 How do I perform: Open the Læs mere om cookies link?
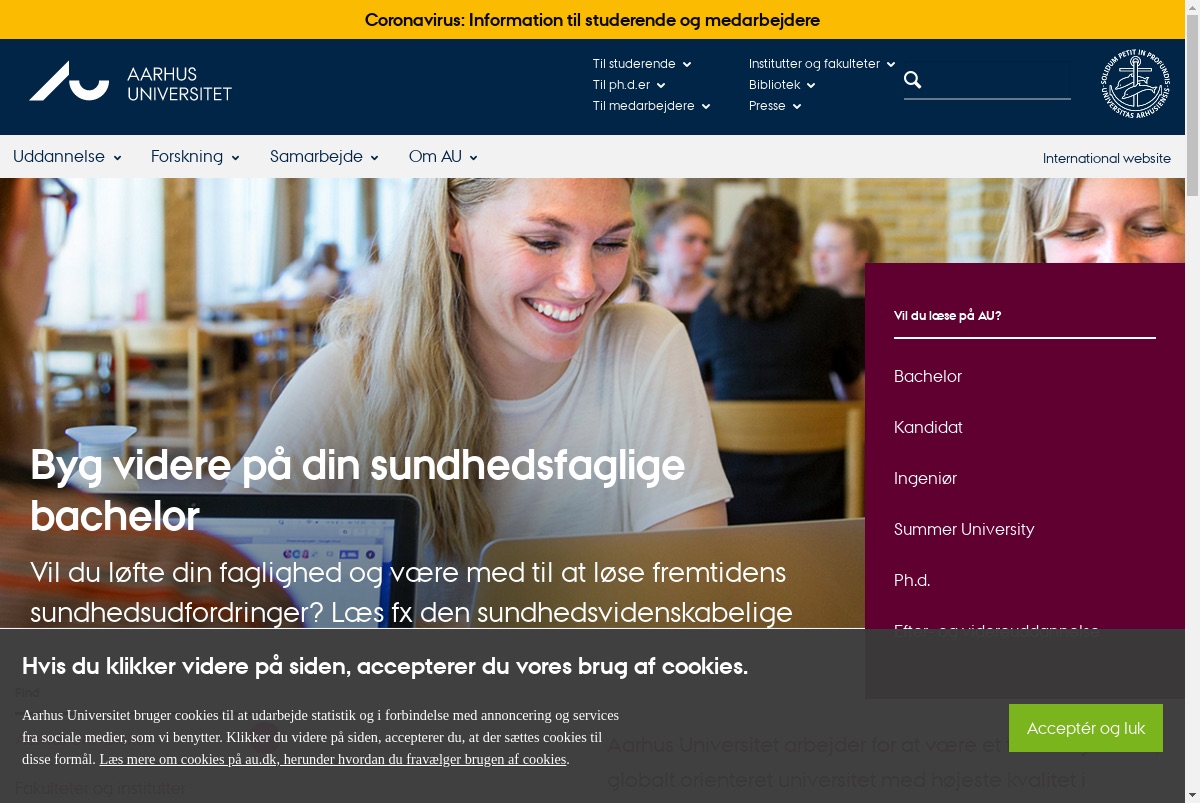(x=334, y=759)
